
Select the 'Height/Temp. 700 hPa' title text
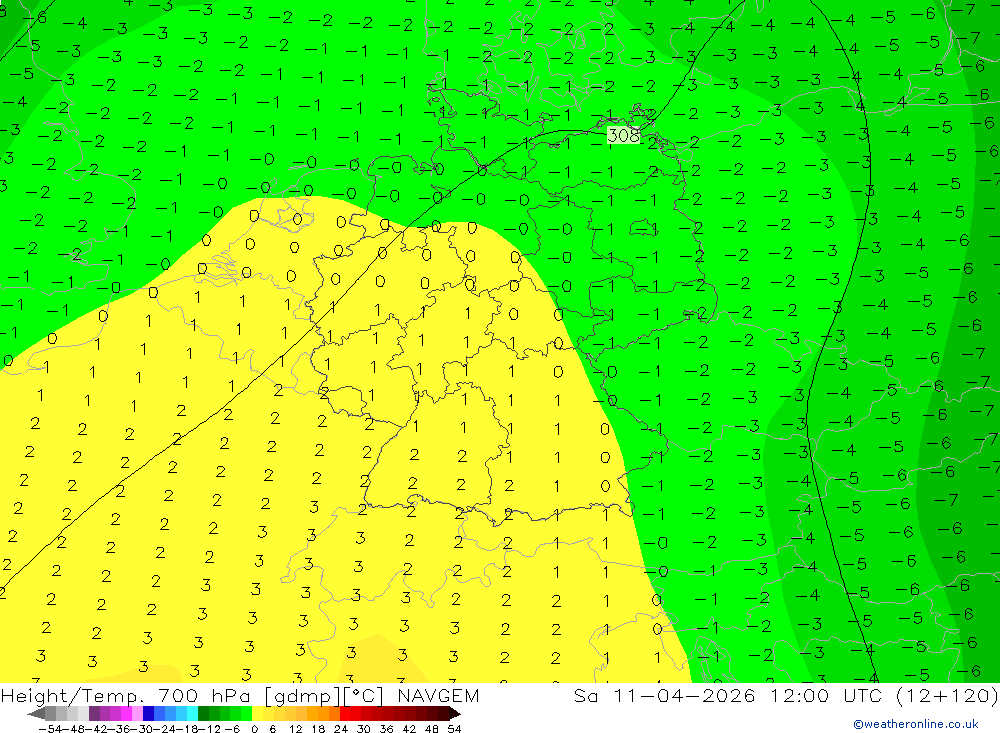(128, 695)
